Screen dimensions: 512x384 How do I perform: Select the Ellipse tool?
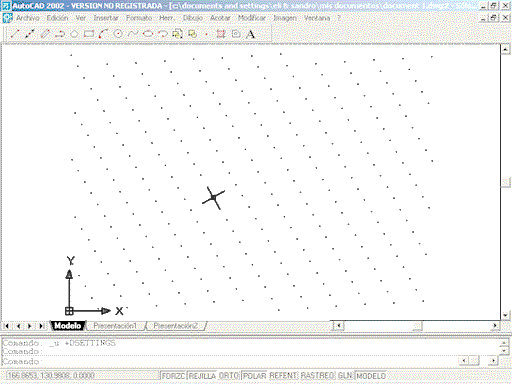click(148, 34)
